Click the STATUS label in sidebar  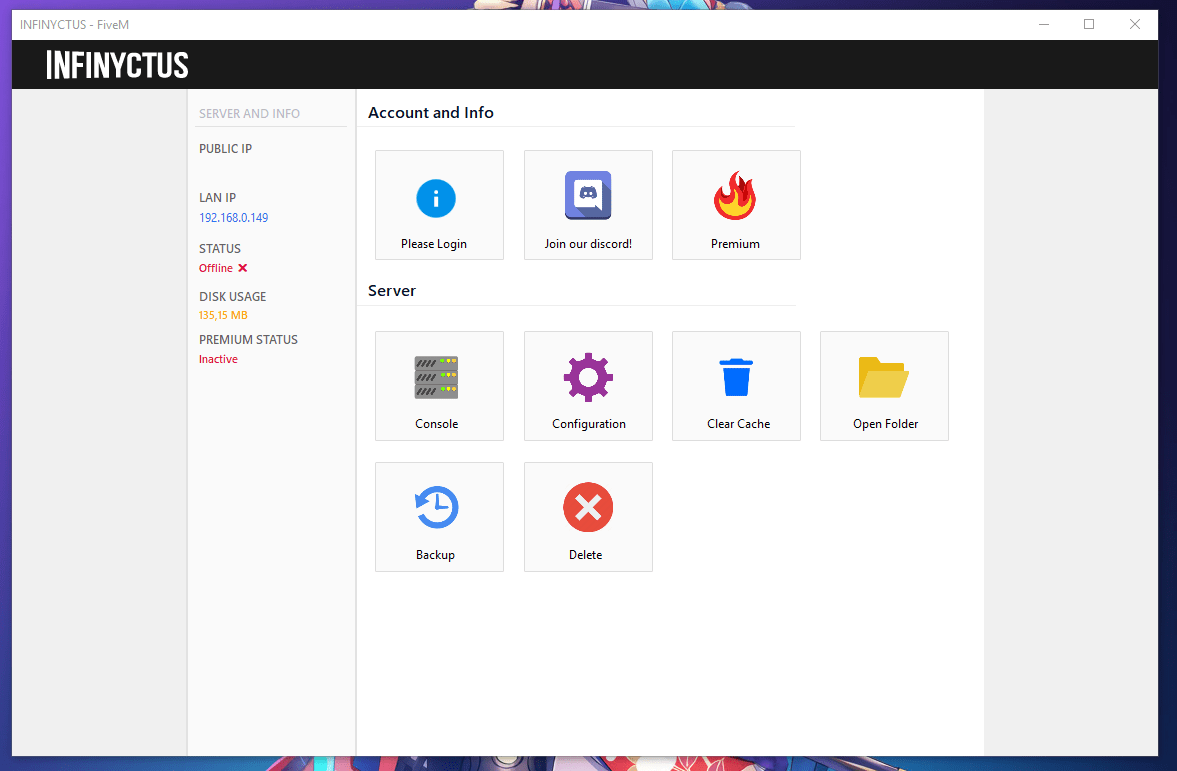(x=219, y=248)
